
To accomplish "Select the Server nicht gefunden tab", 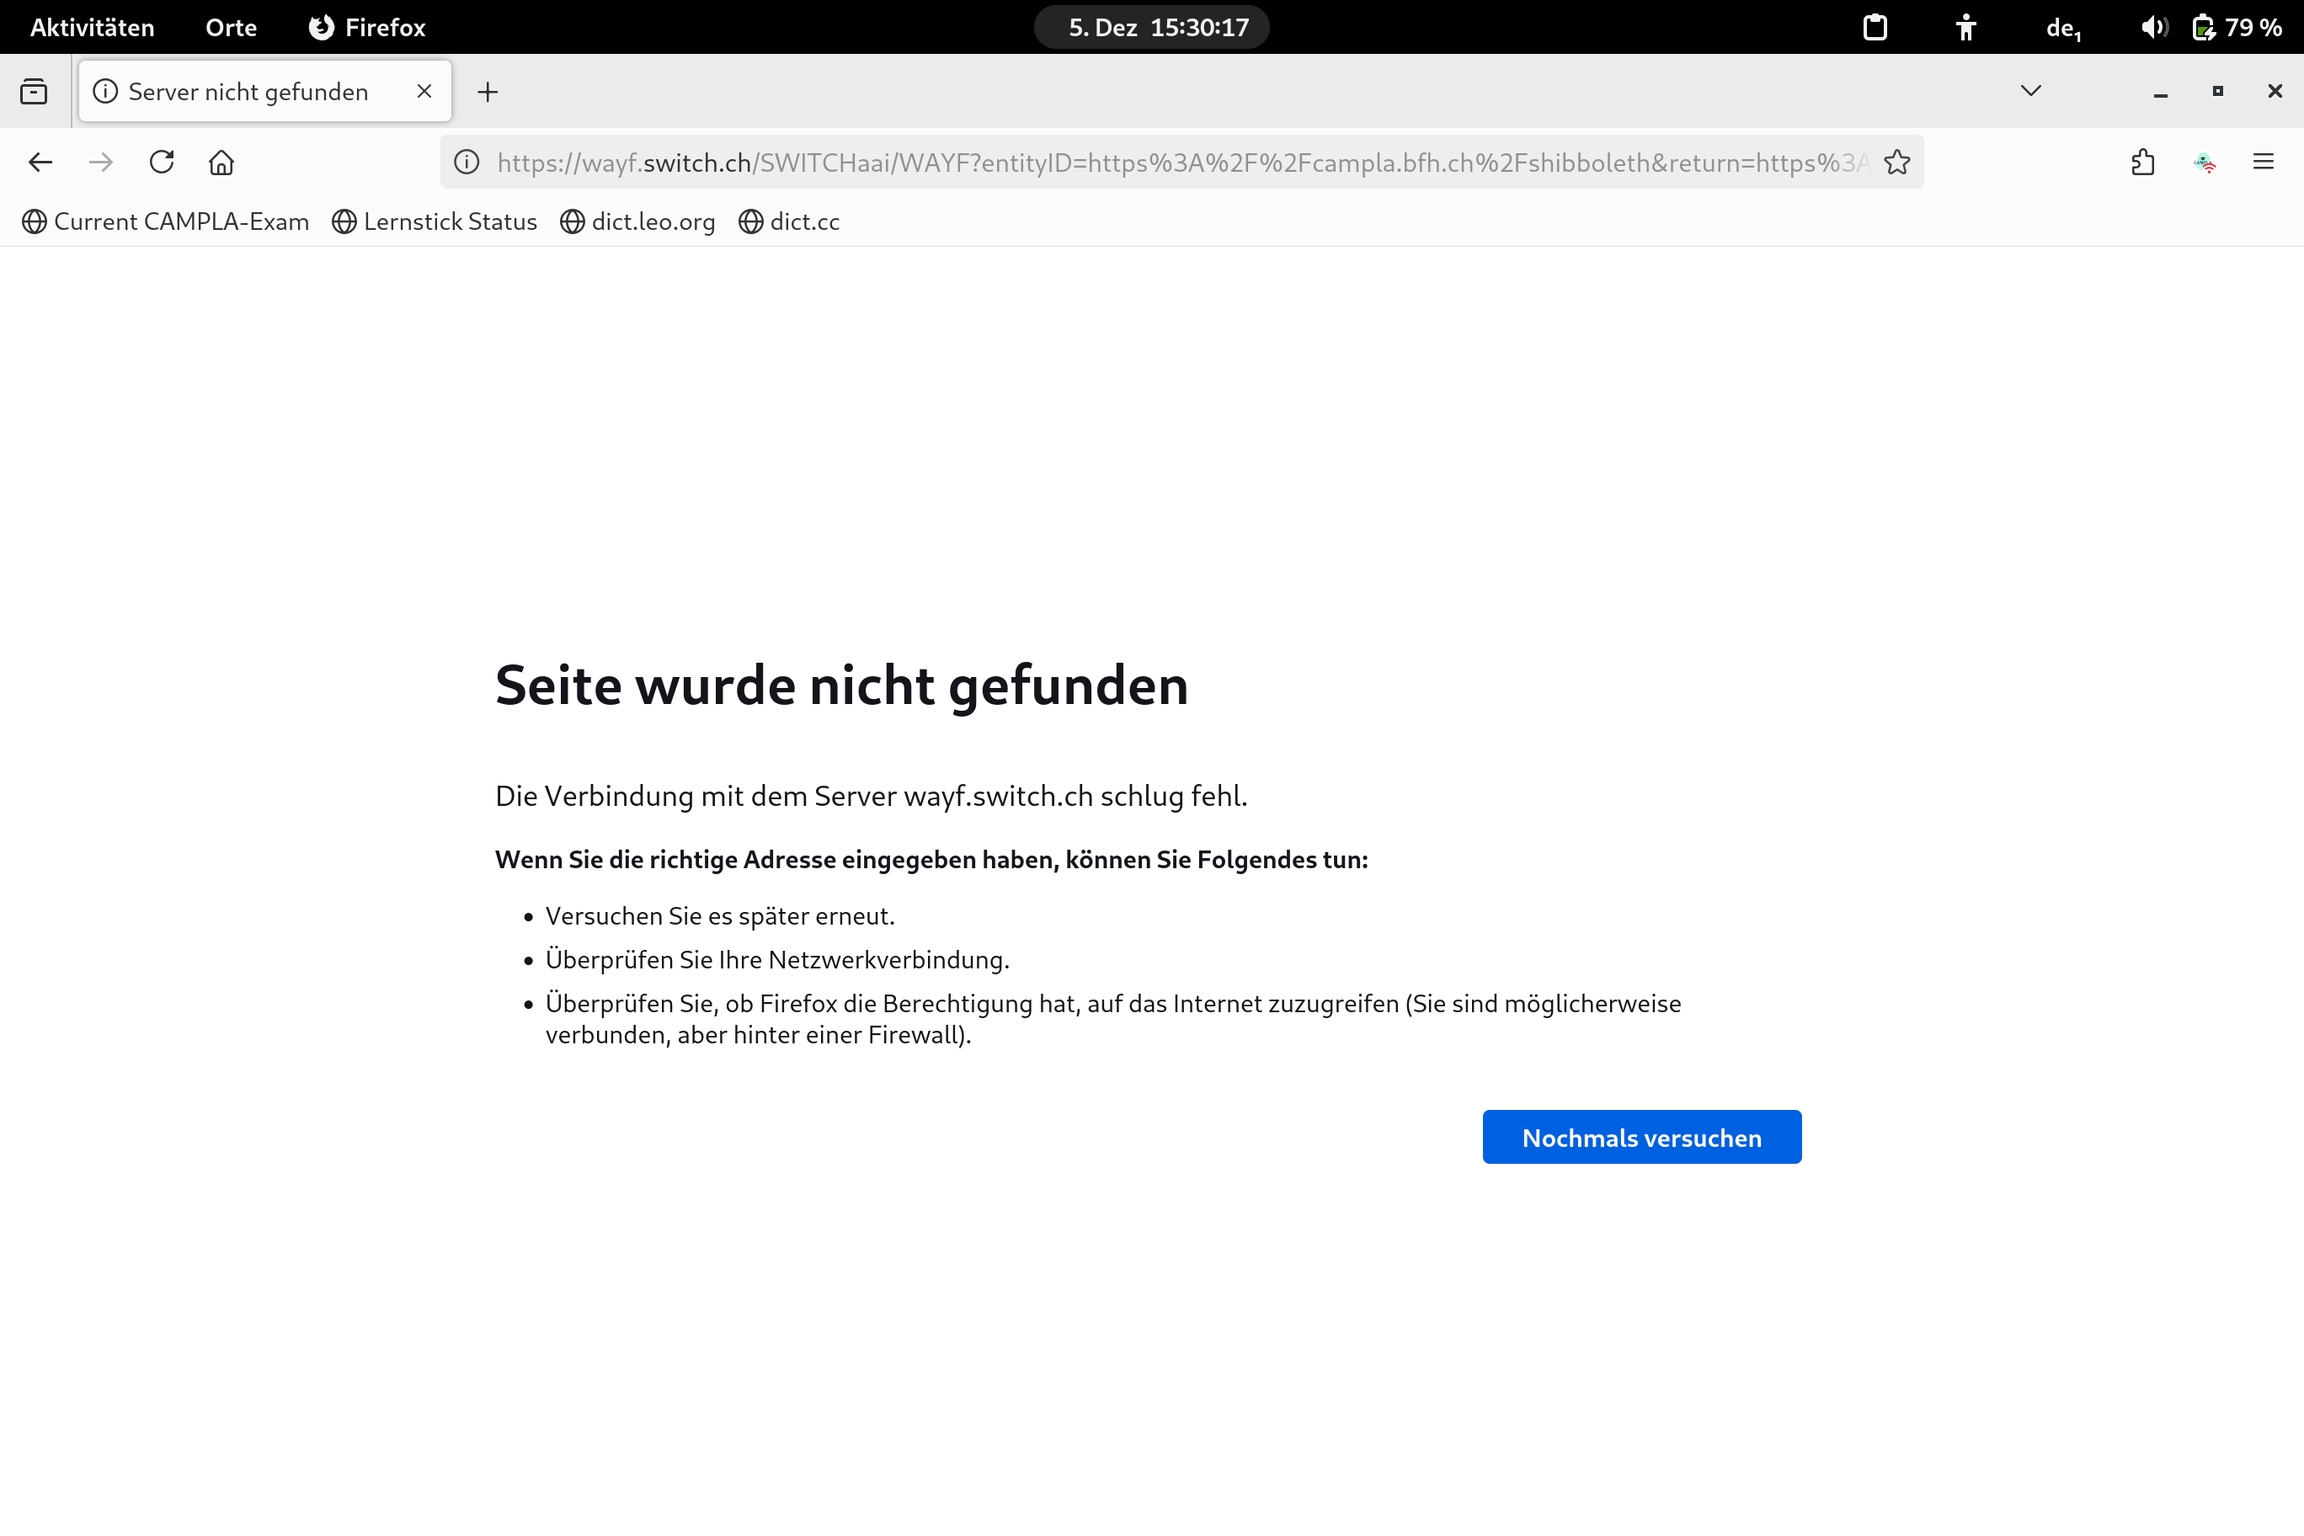I will [248, 92].
